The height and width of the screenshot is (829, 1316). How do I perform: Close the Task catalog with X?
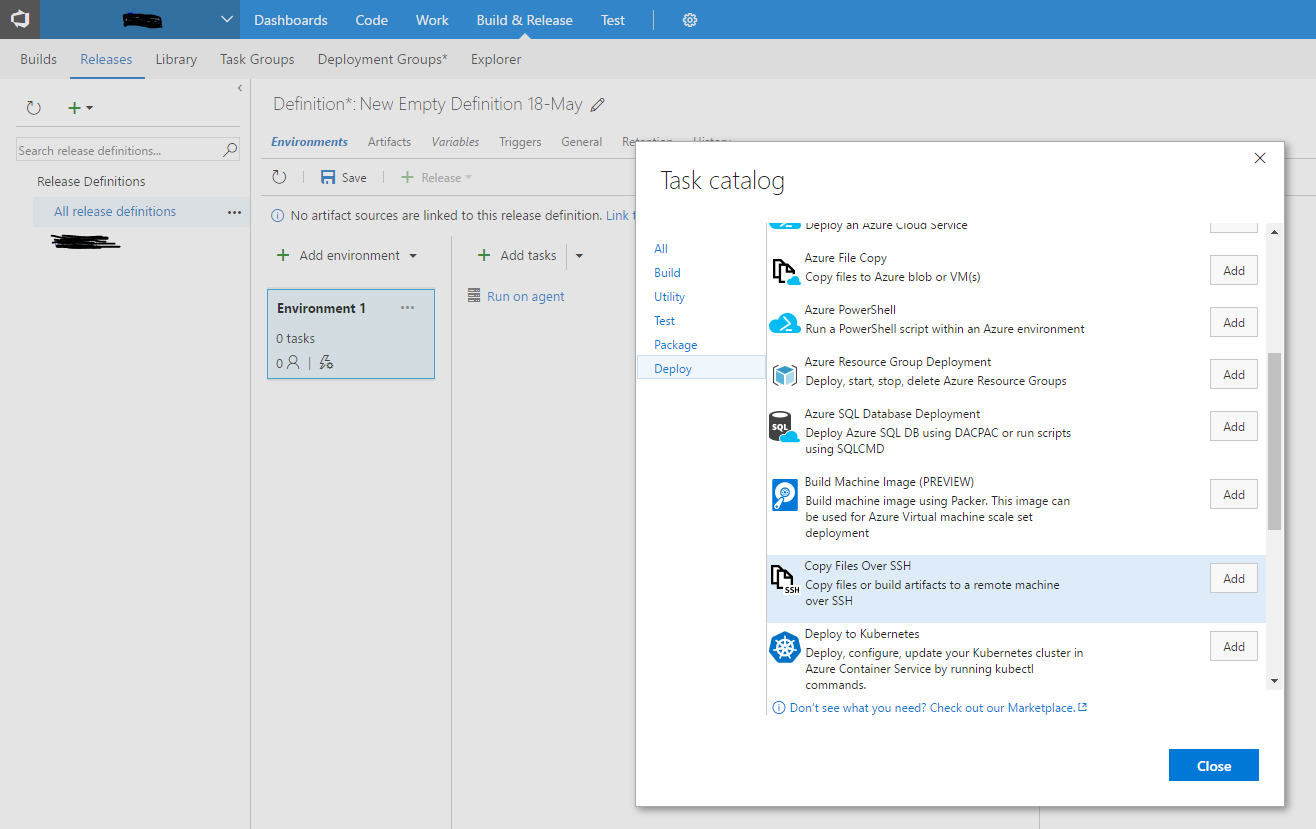click(x=1260, y=158)
